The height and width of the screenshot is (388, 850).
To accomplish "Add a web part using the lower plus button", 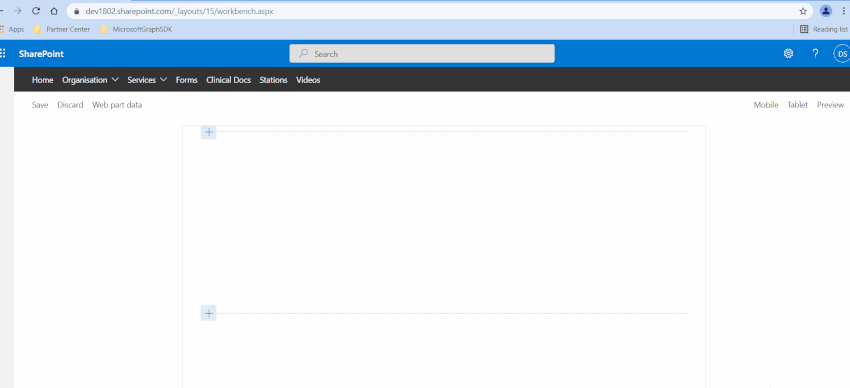I will tap(209, 313).
